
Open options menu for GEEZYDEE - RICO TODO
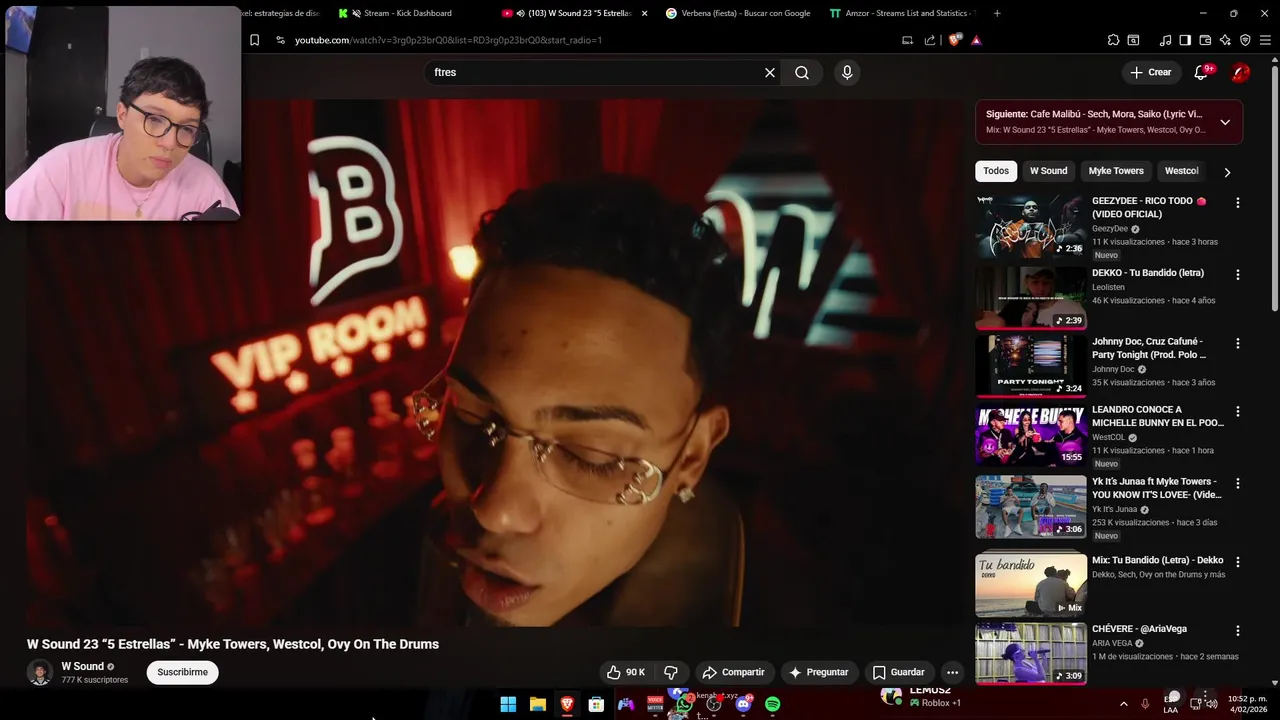pos(1238,203)
